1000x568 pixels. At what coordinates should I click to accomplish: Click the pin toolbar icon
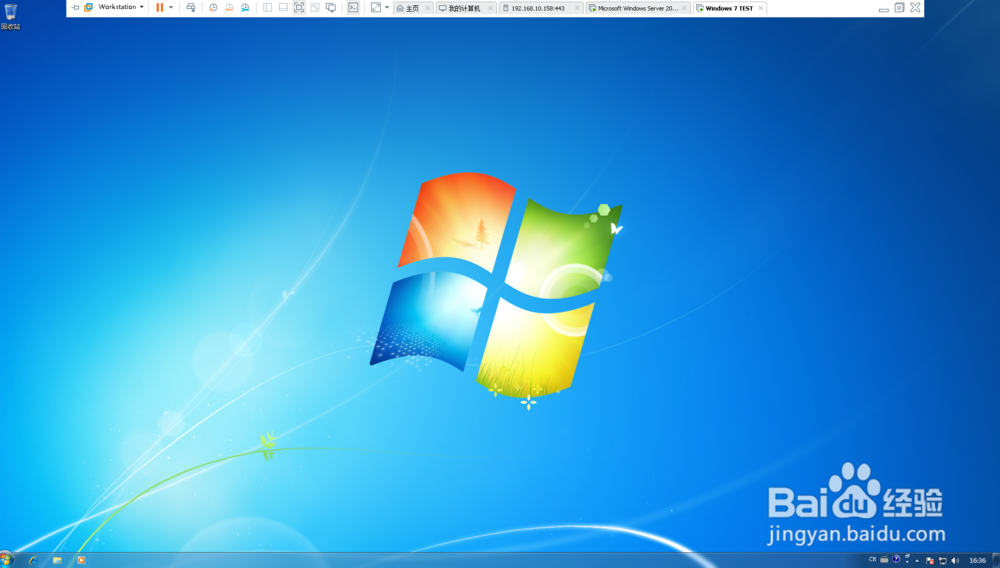[x=75, y=8]
